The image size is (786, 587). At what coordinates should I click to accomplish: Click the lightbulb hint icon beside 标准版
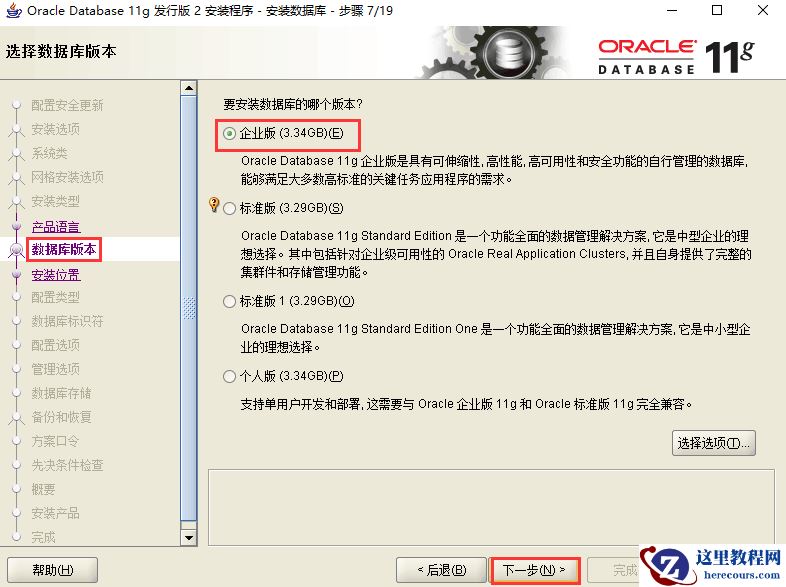[x=214, y=204]
